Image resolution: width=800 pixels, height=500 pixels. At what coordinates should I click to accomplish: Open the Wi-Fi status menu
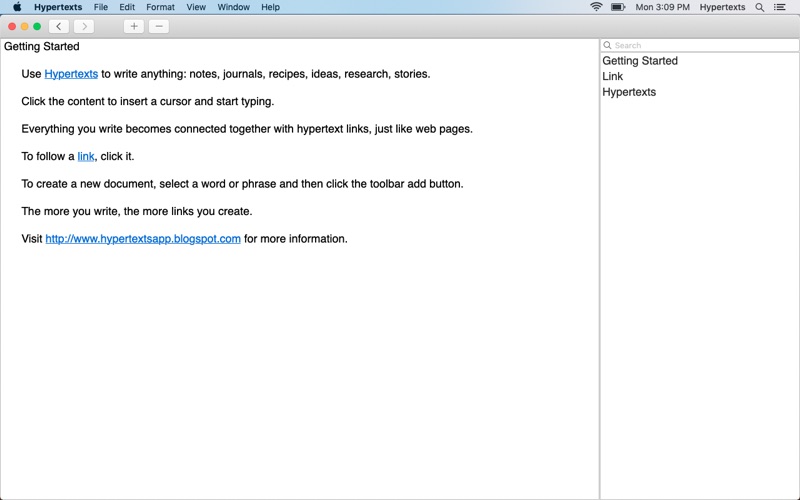click(x=596, y=7)
